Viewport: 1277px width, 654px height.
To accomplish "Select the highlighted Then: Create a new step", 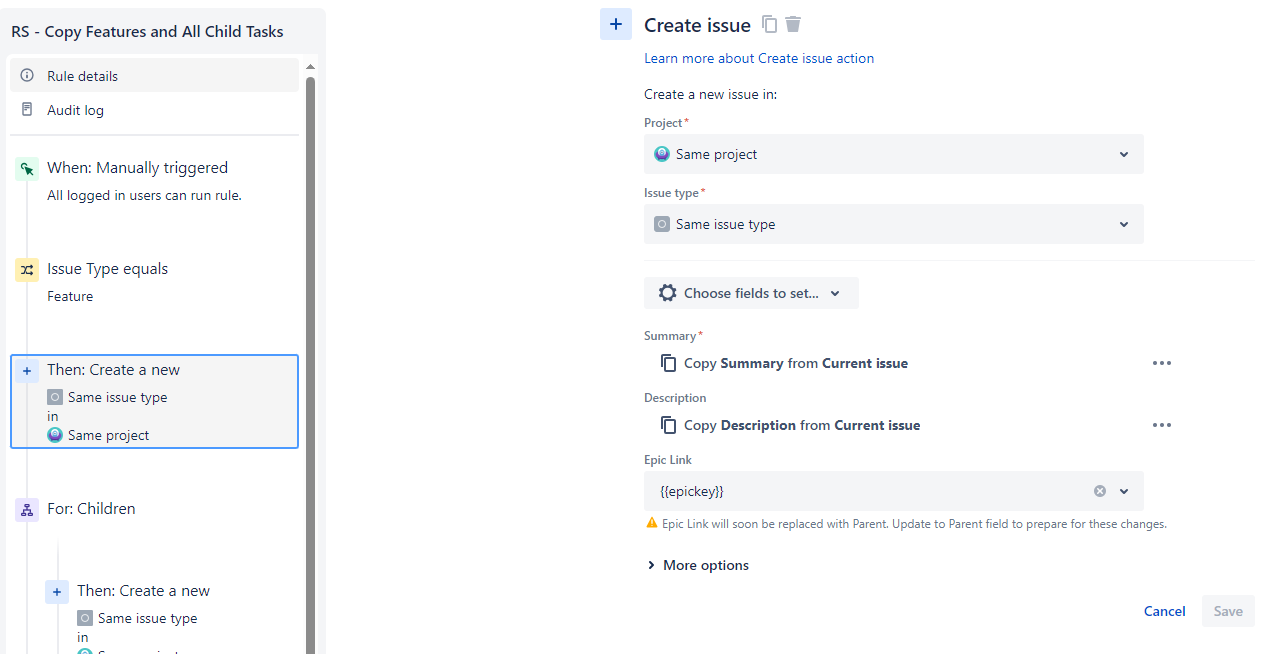I will pyautogui.click(x=154, y=401).
